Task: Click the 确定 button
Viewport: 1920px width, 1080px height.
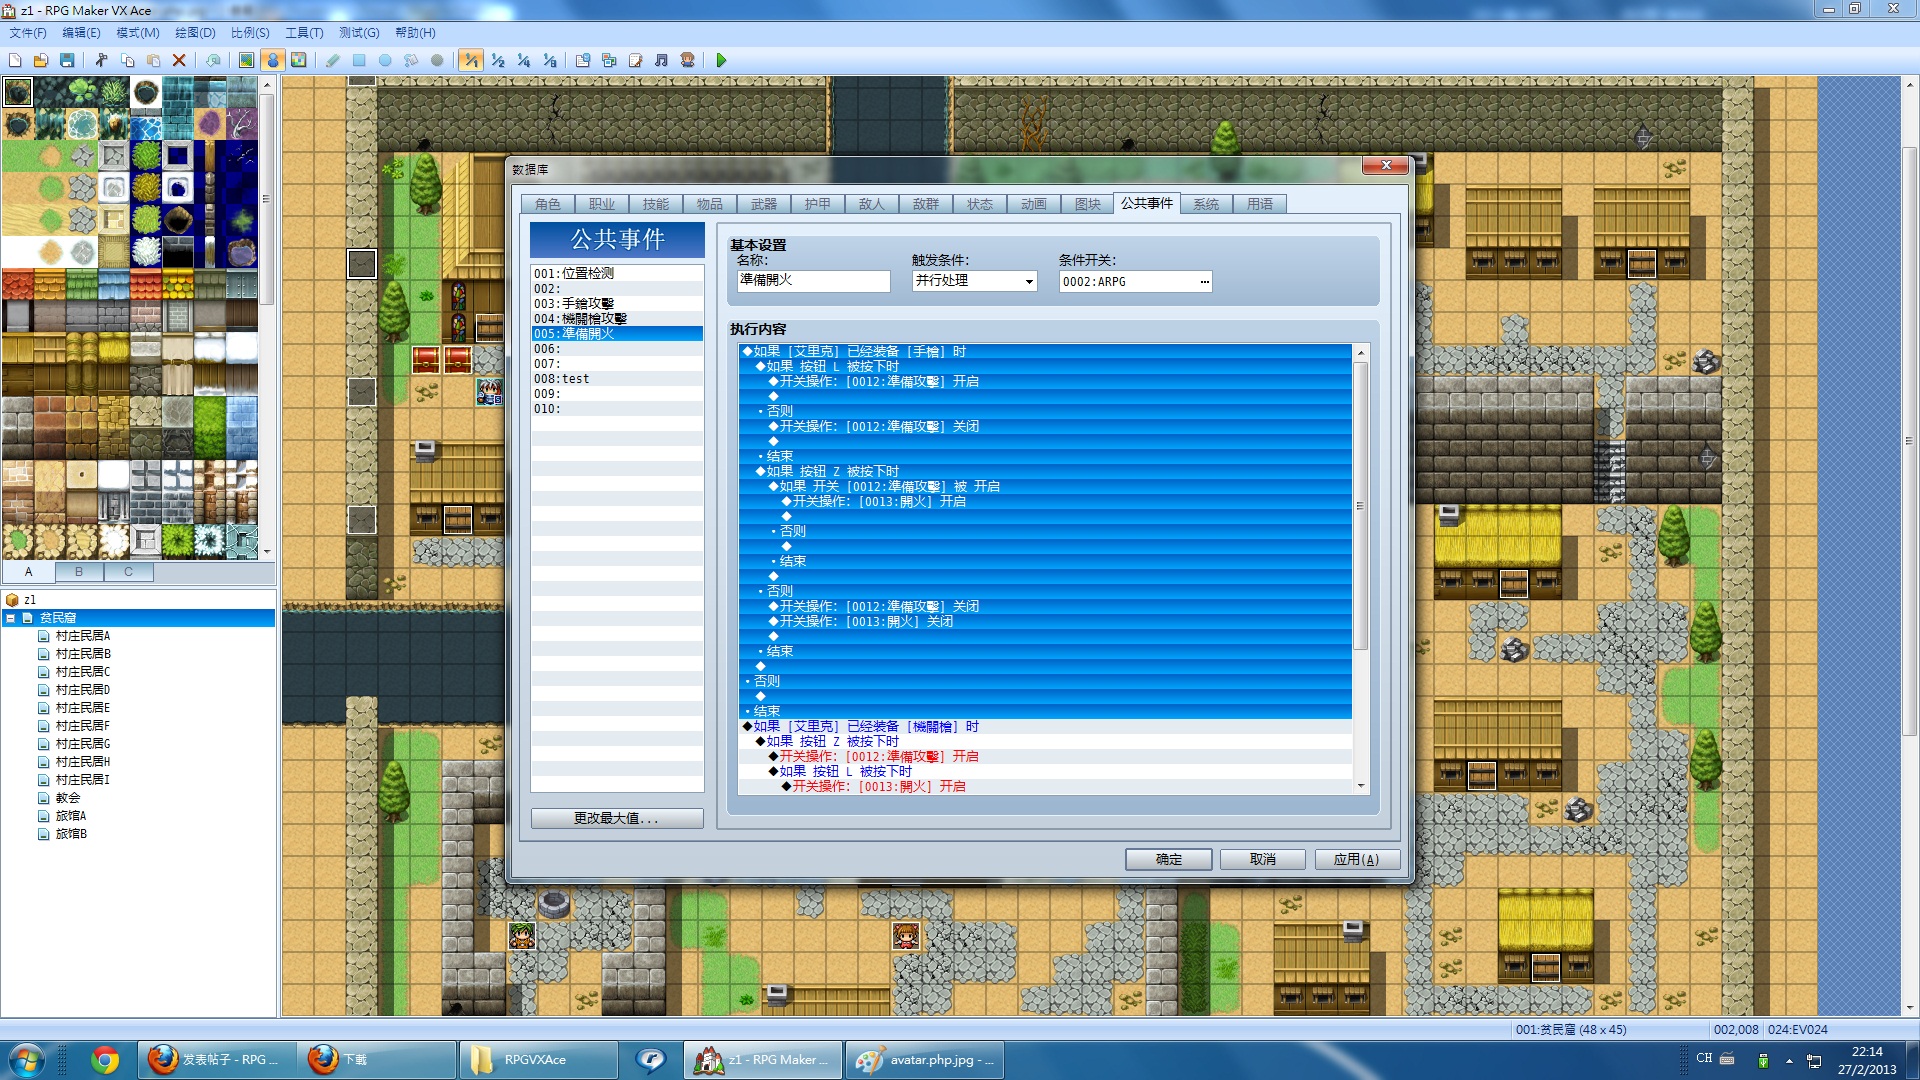Action: (x=1169, y=859)
